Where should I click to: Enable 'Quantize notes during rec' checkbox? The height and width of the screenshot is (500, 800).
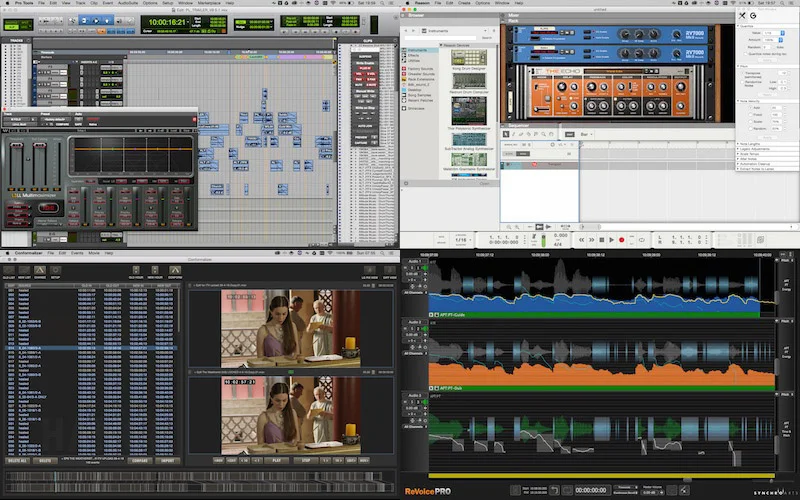point(745,54)
